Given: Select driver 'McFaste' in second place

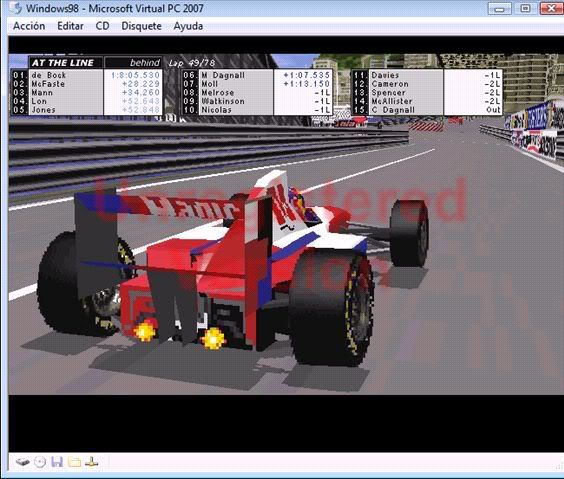Looking at the screenshot, I should click(x=48, y=84).
